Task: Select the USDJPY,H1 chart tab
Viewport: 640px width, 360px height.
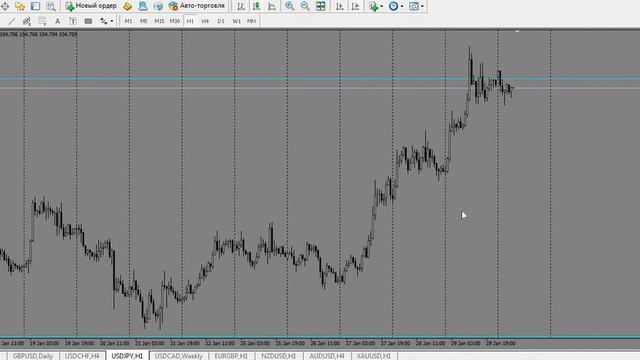Action: pos(127,356)
